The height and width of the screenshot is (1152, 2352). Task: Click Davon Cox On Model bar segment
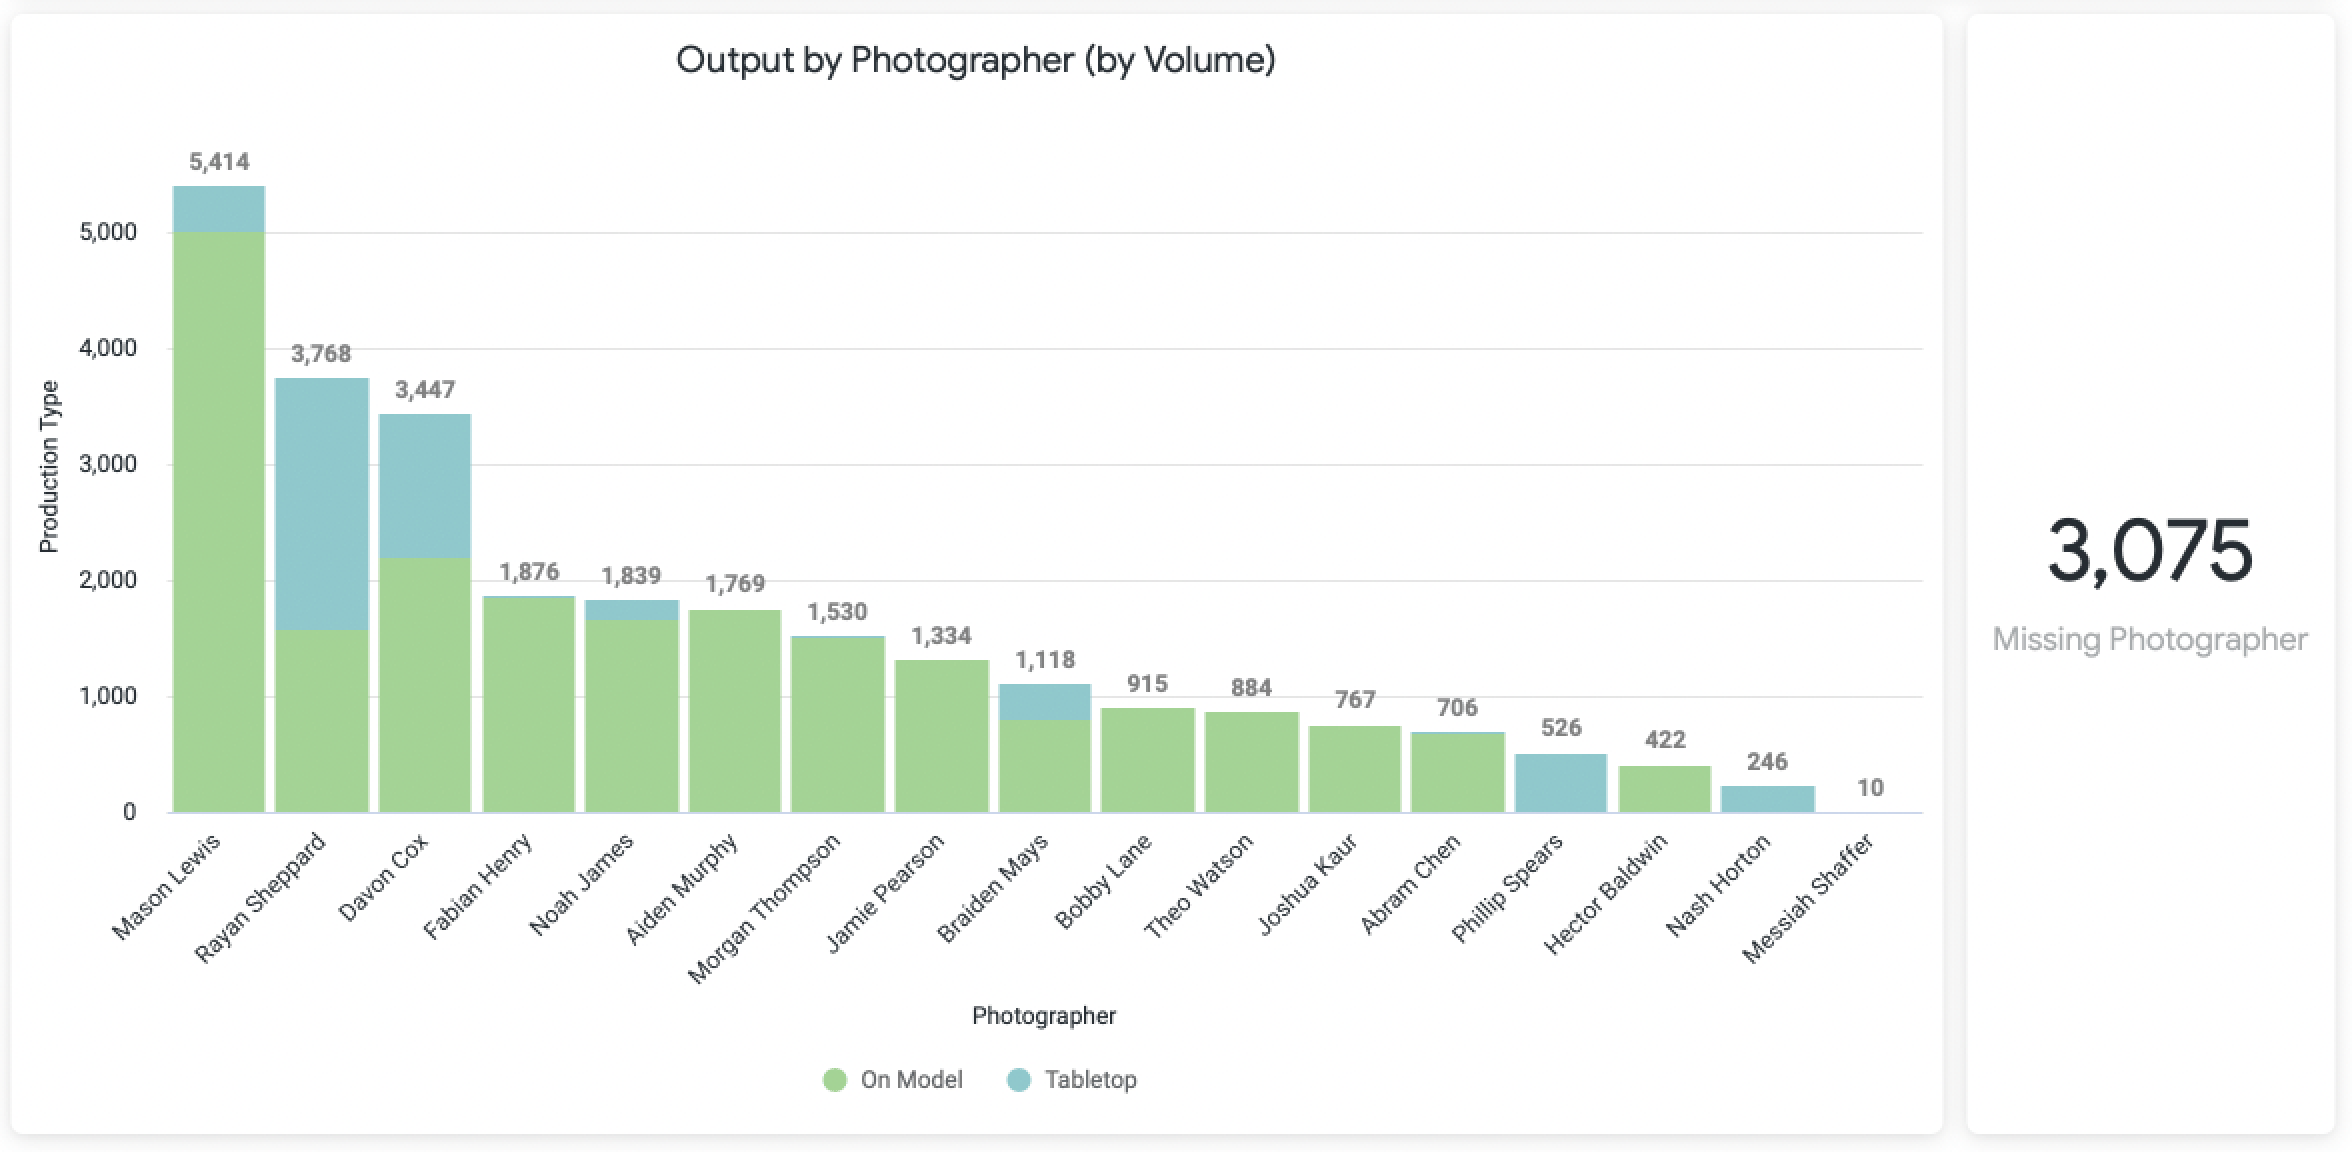pos(425,685)
